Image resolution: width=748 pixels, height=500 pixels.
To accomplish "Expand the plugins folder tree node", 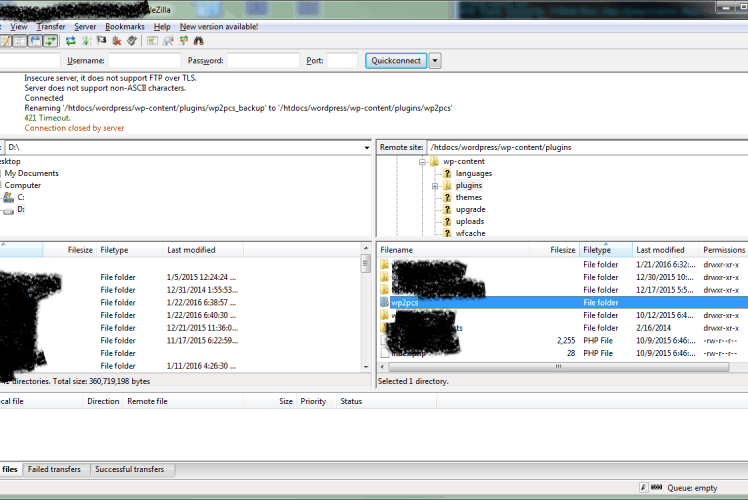I will tap(435, 186).
